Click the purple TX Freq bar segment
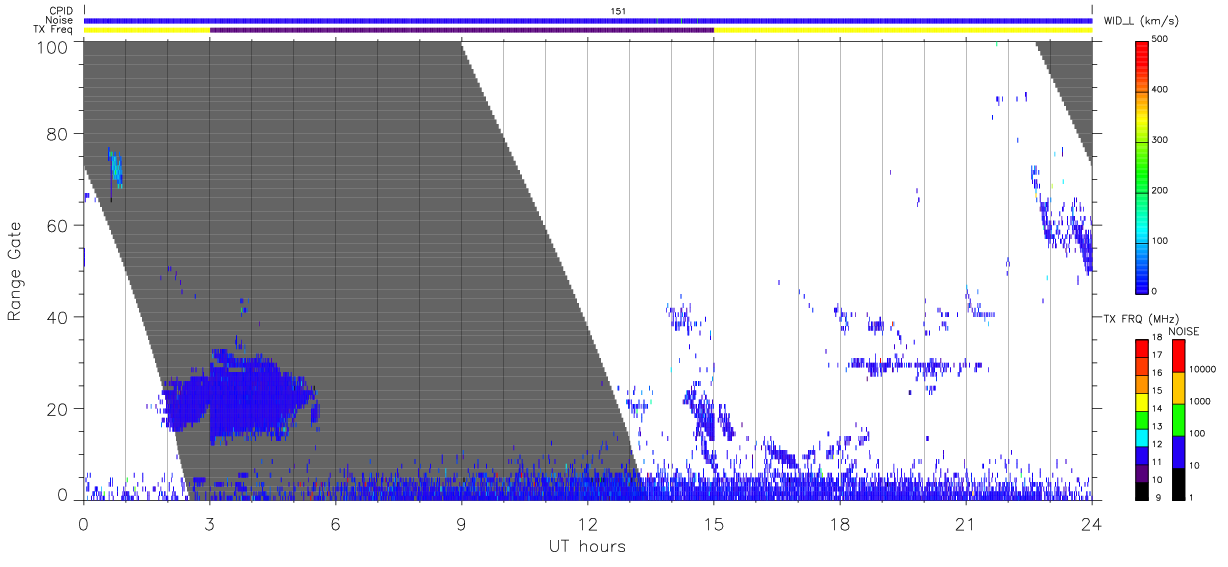Viewport: 1228px width, 567px height. [462, 30]
